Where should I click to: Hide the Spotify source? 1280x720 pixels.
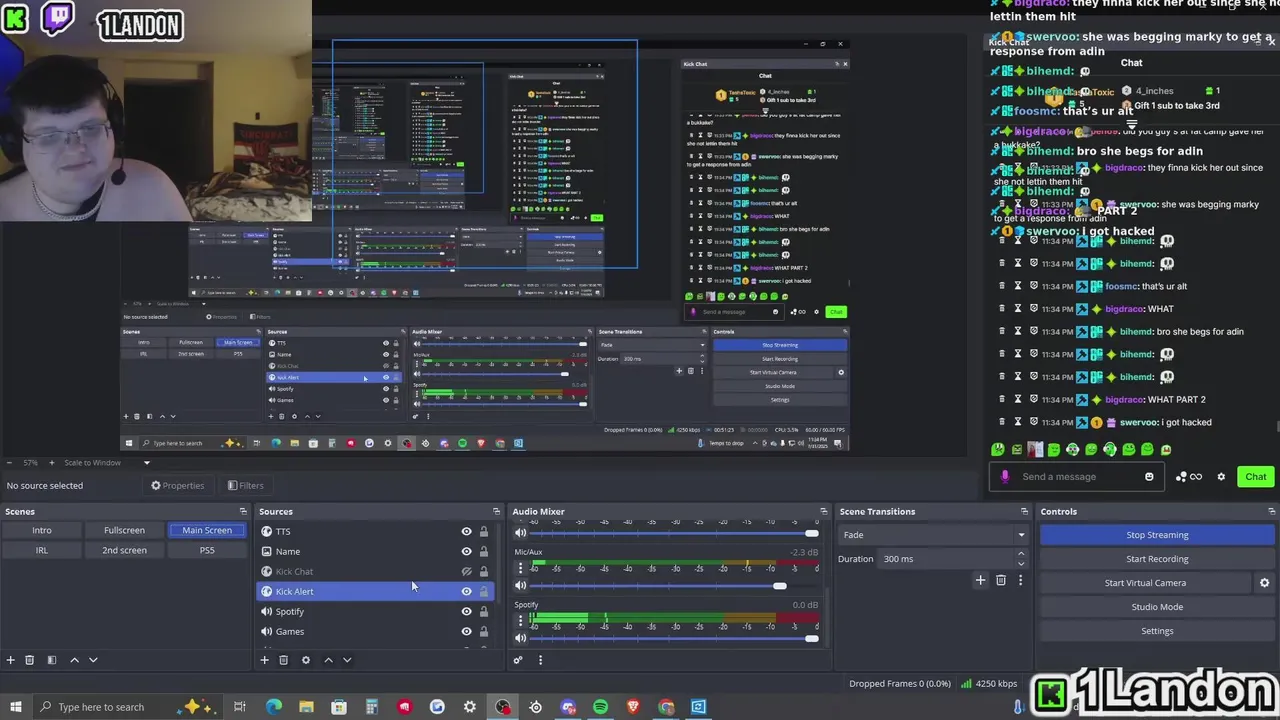[466, 612]
